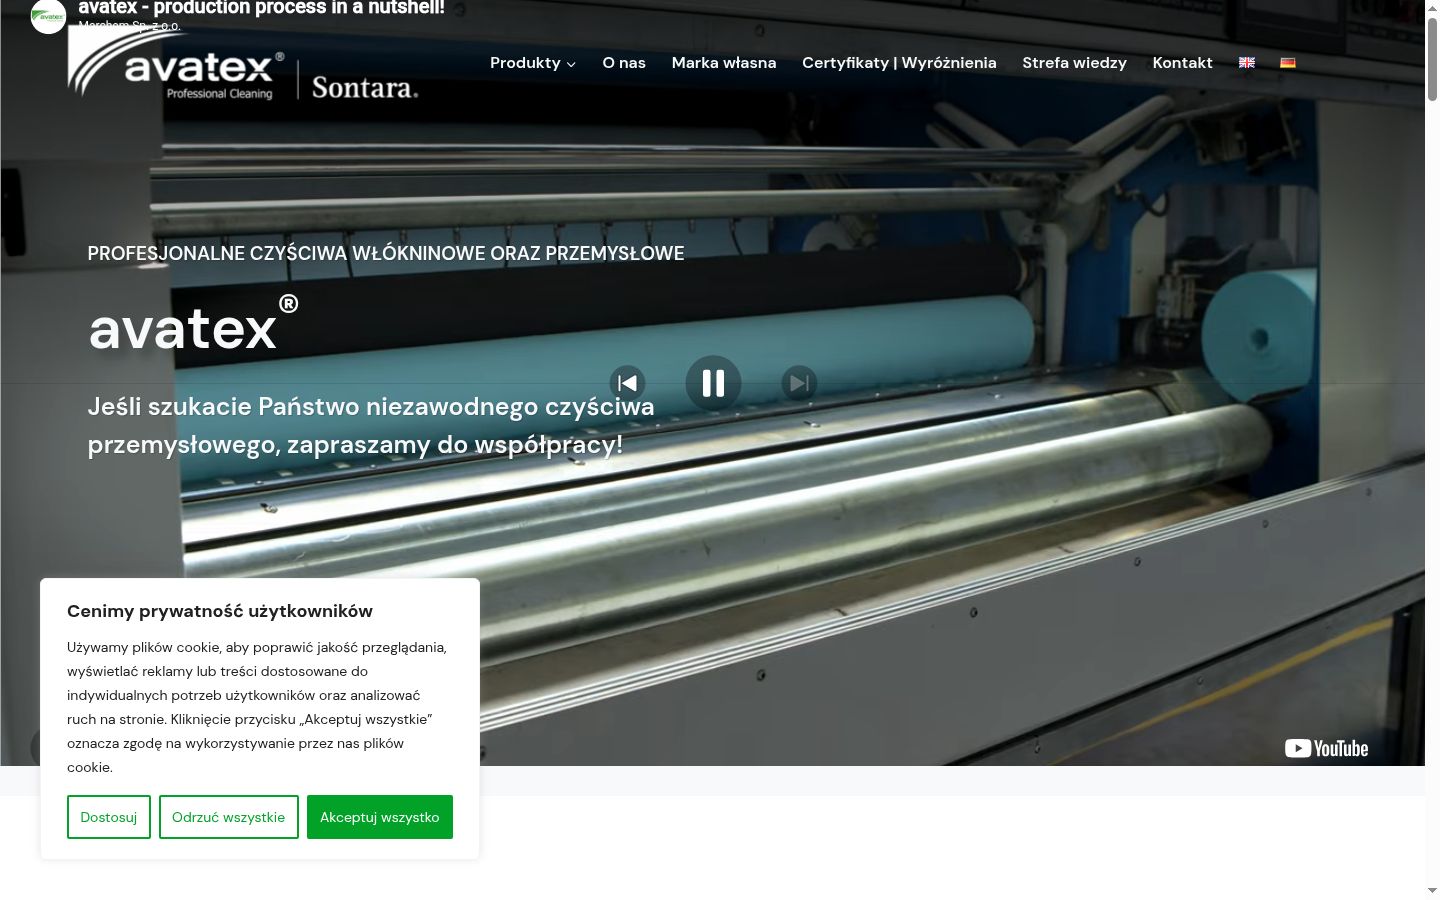The image size is (1440, 900).
Task: Accept cookies with Akceptuj wszystko
Action: pyautogui.click(x=380, y=817)
